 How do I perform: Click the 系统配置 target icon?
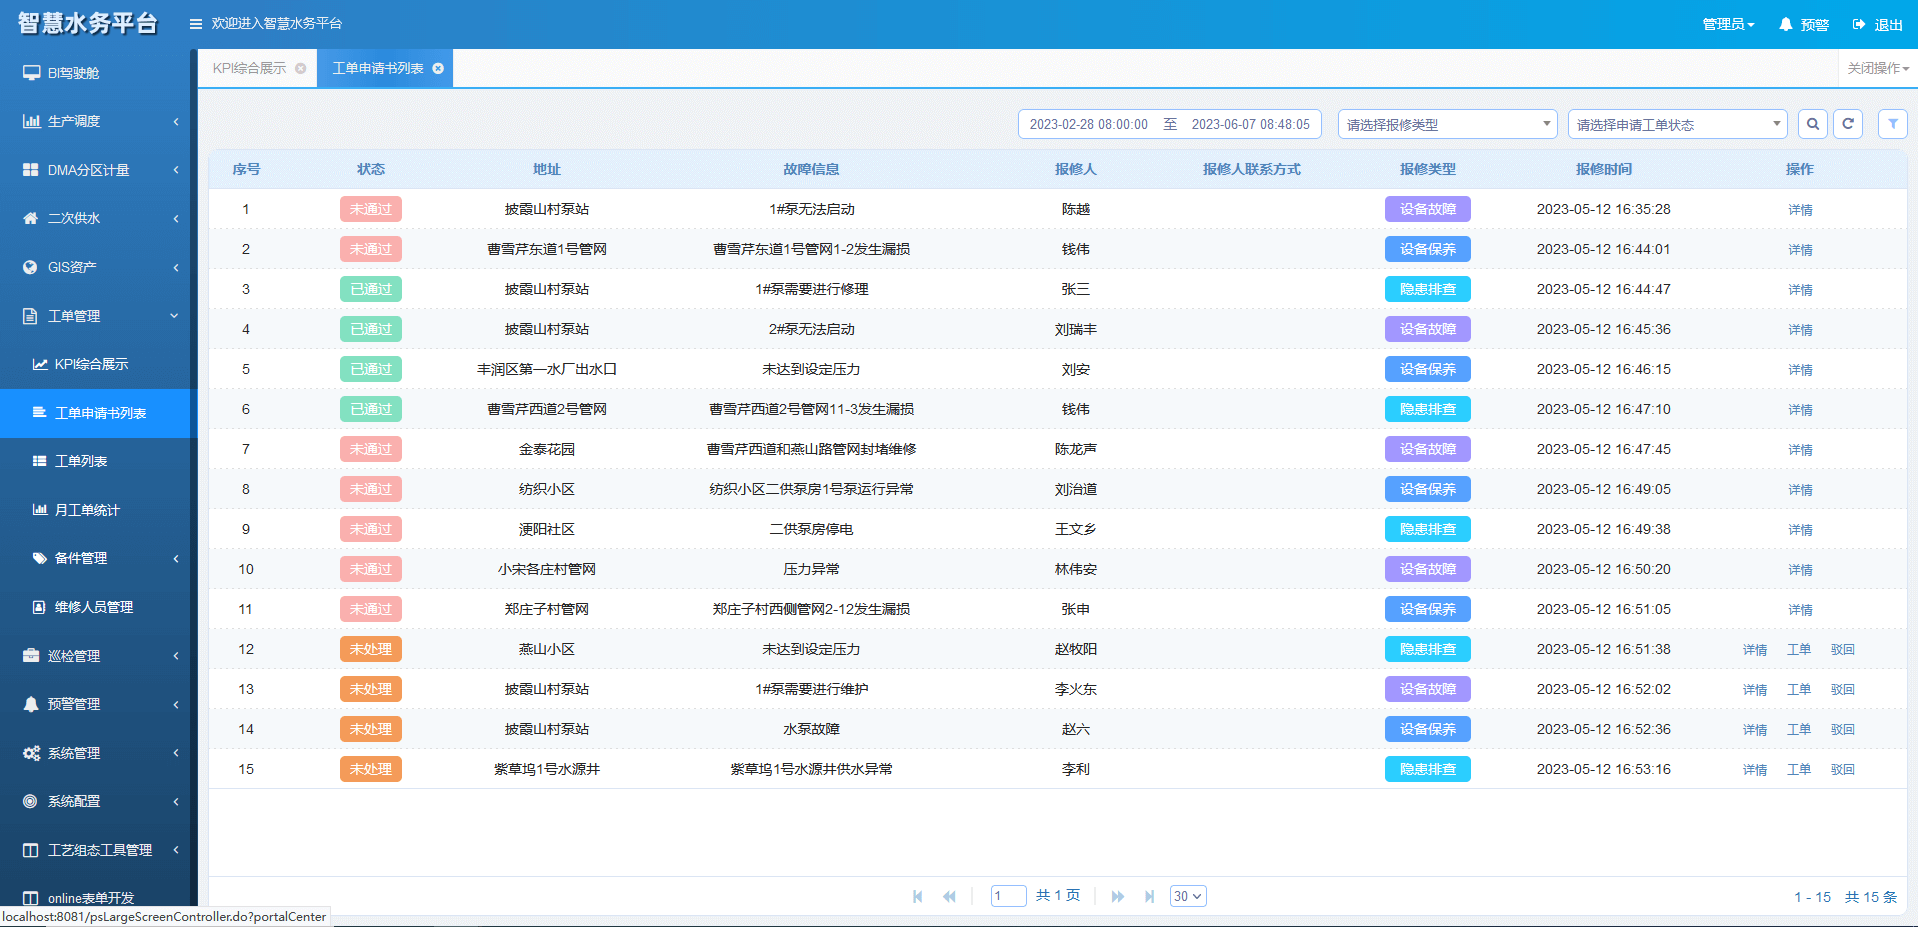[30, 801]
